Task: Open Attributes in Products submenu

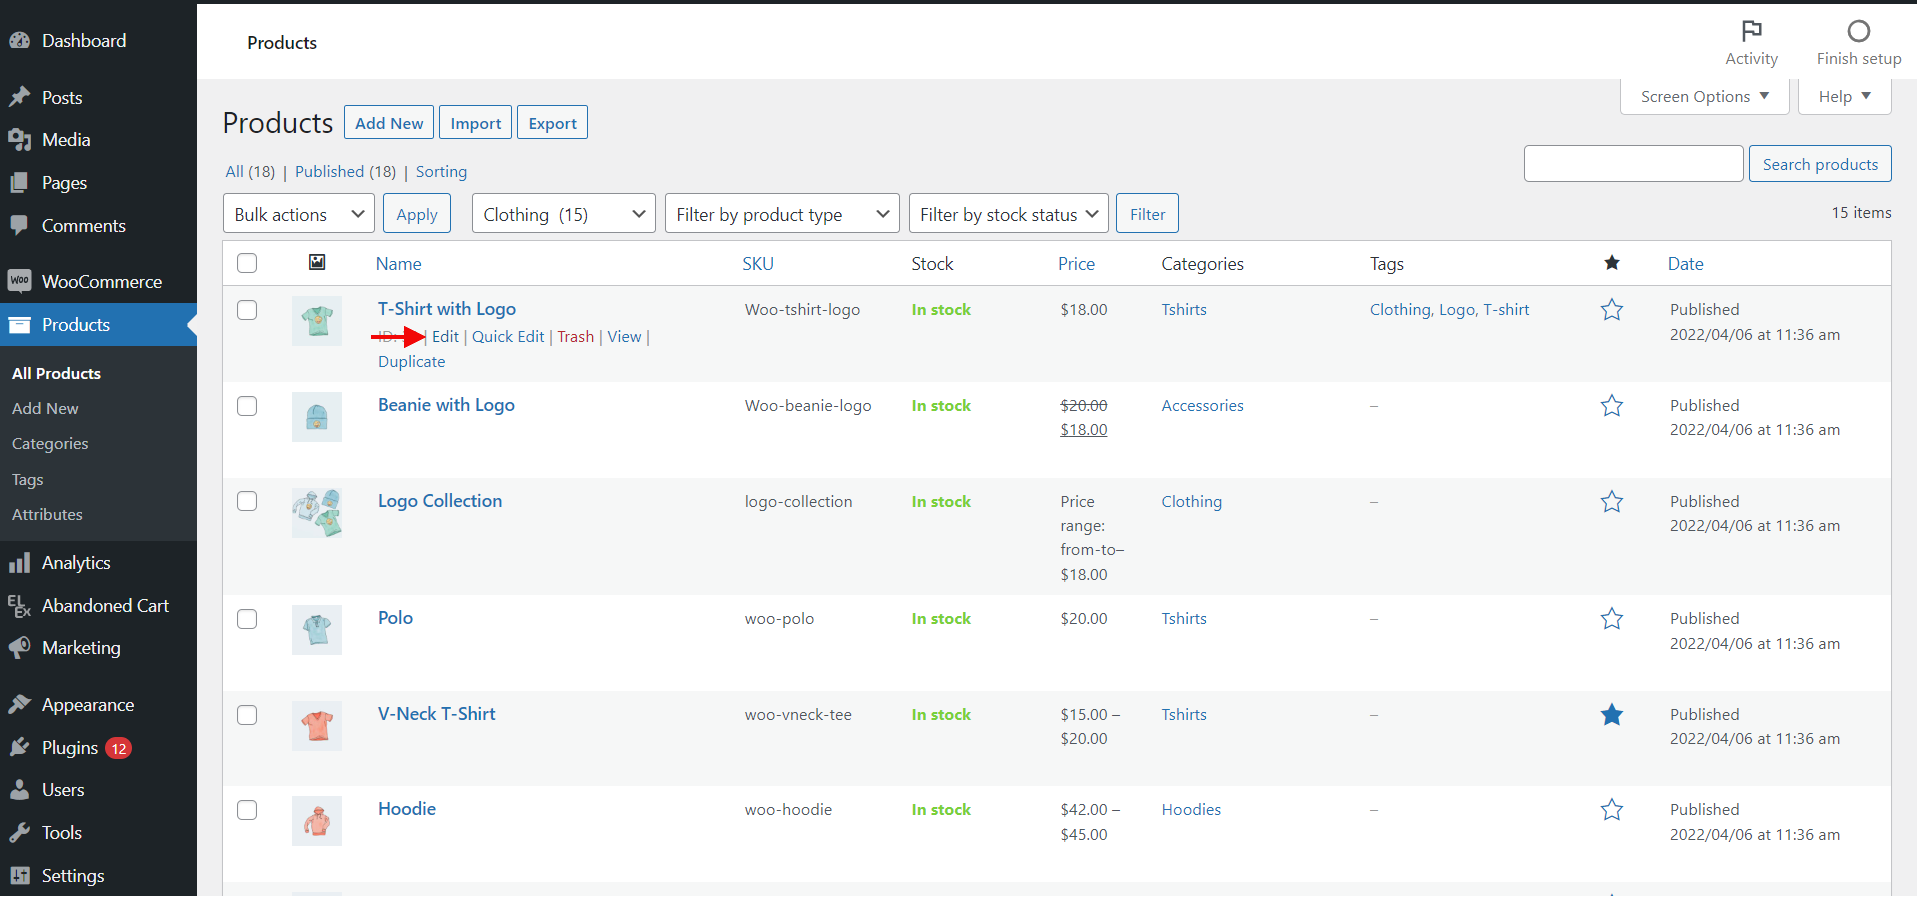Action: point(47,515)
